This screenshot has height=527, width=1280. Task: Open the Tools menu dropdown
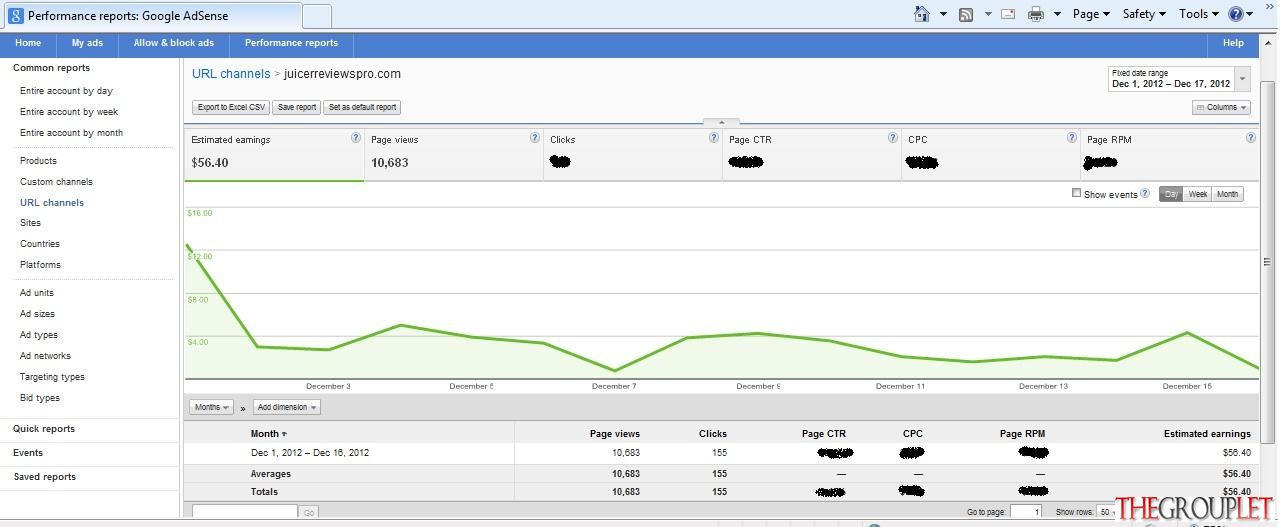tap(1199, 14)
